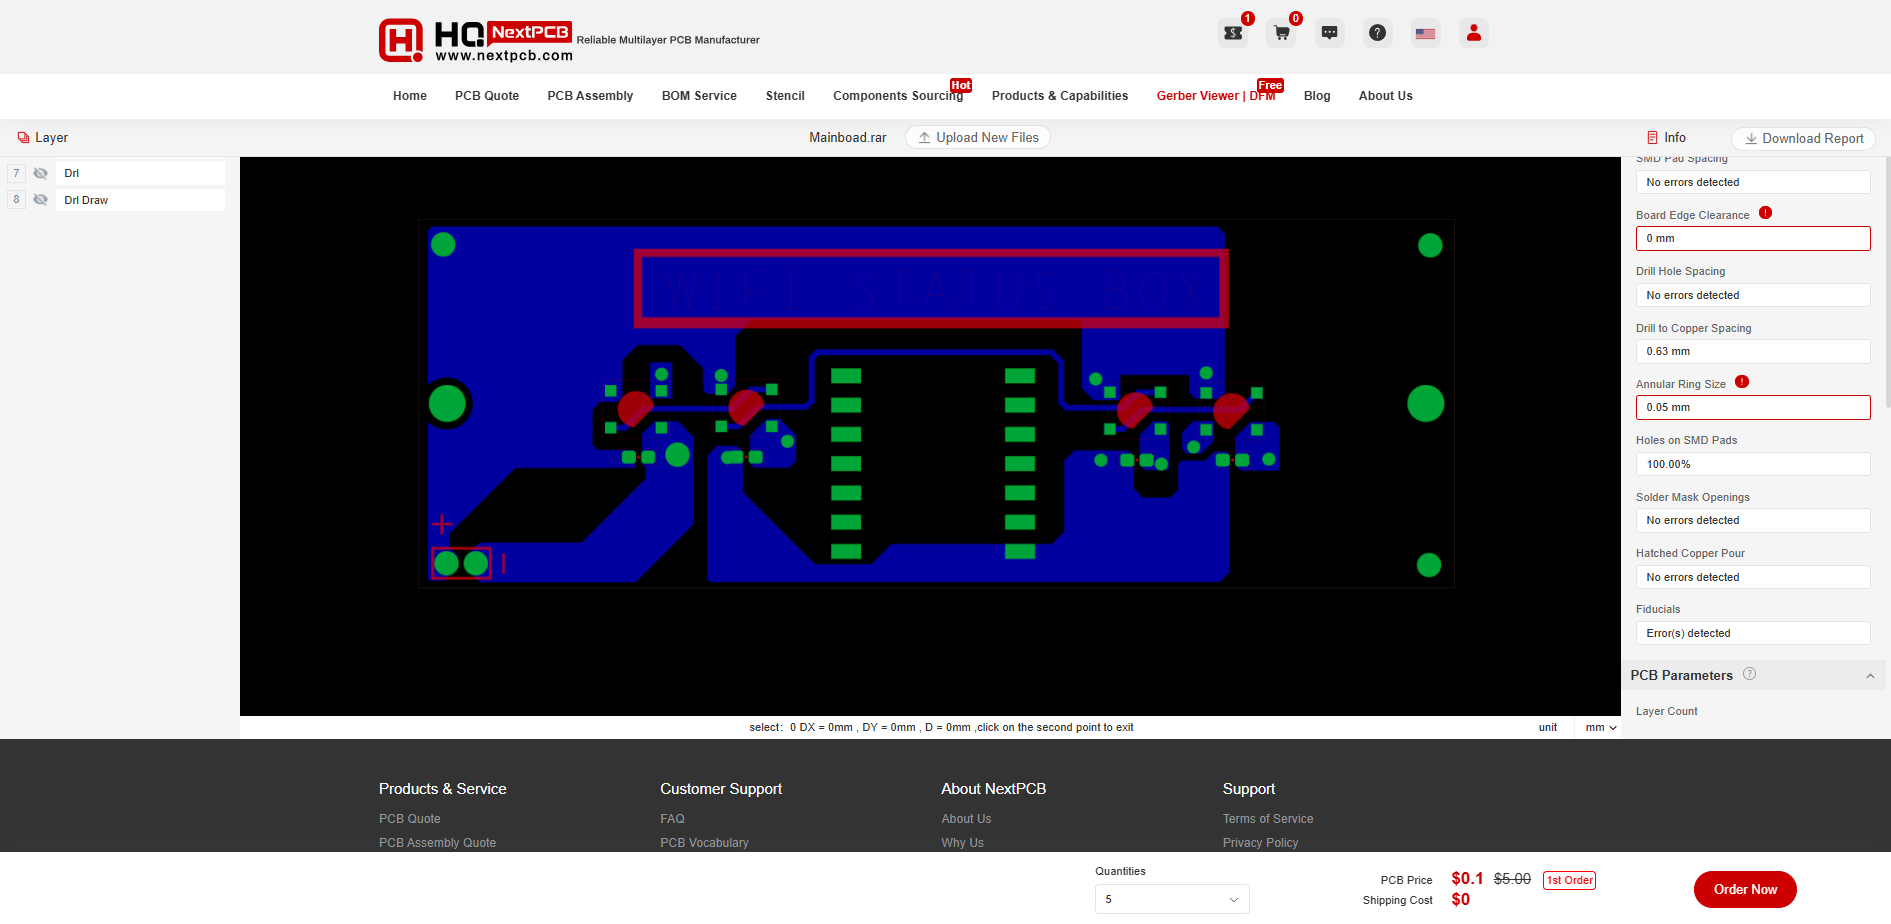Screen dimensions: 1891x924
Task: Click the US flag language icon
Action: tap(1425, 33)
